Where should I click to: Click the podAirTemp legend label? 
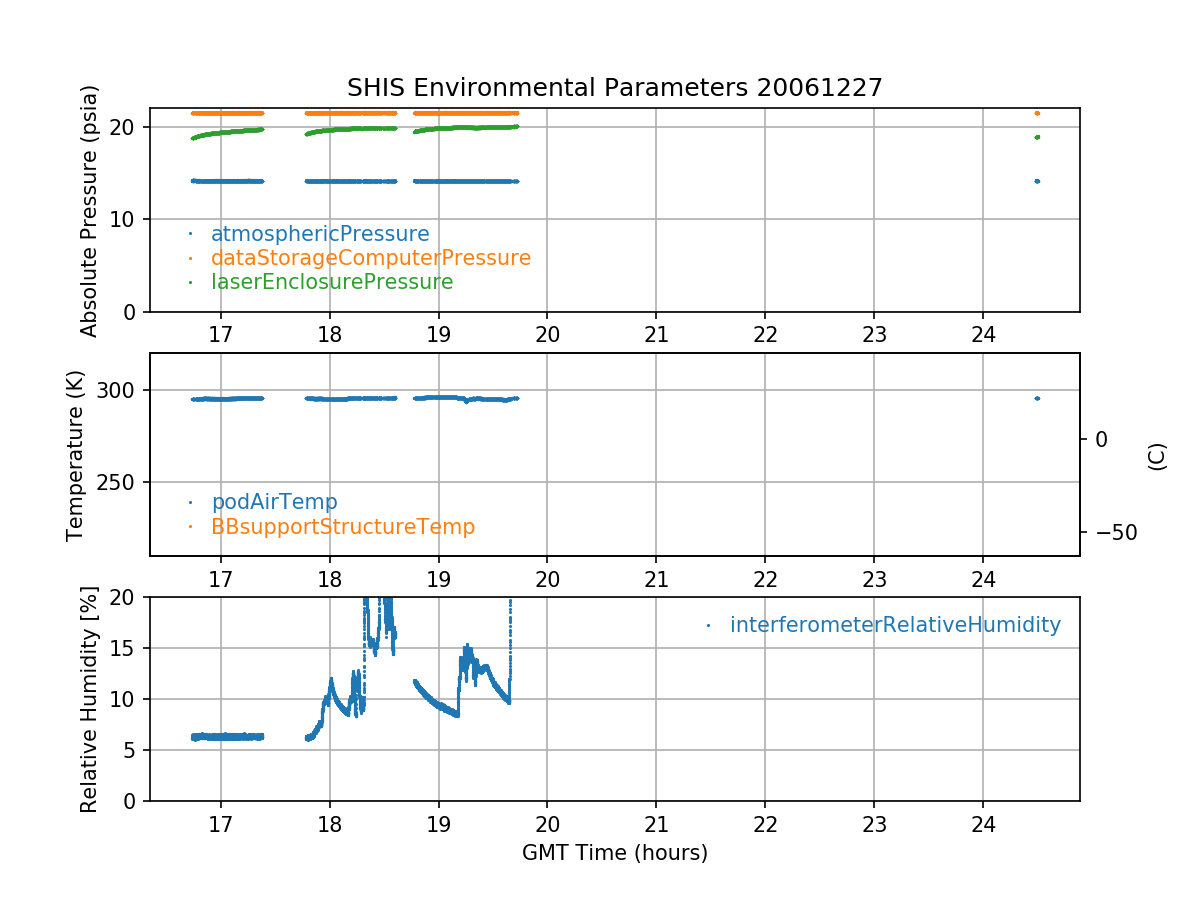pyautogui.click(x=274, y=502)
